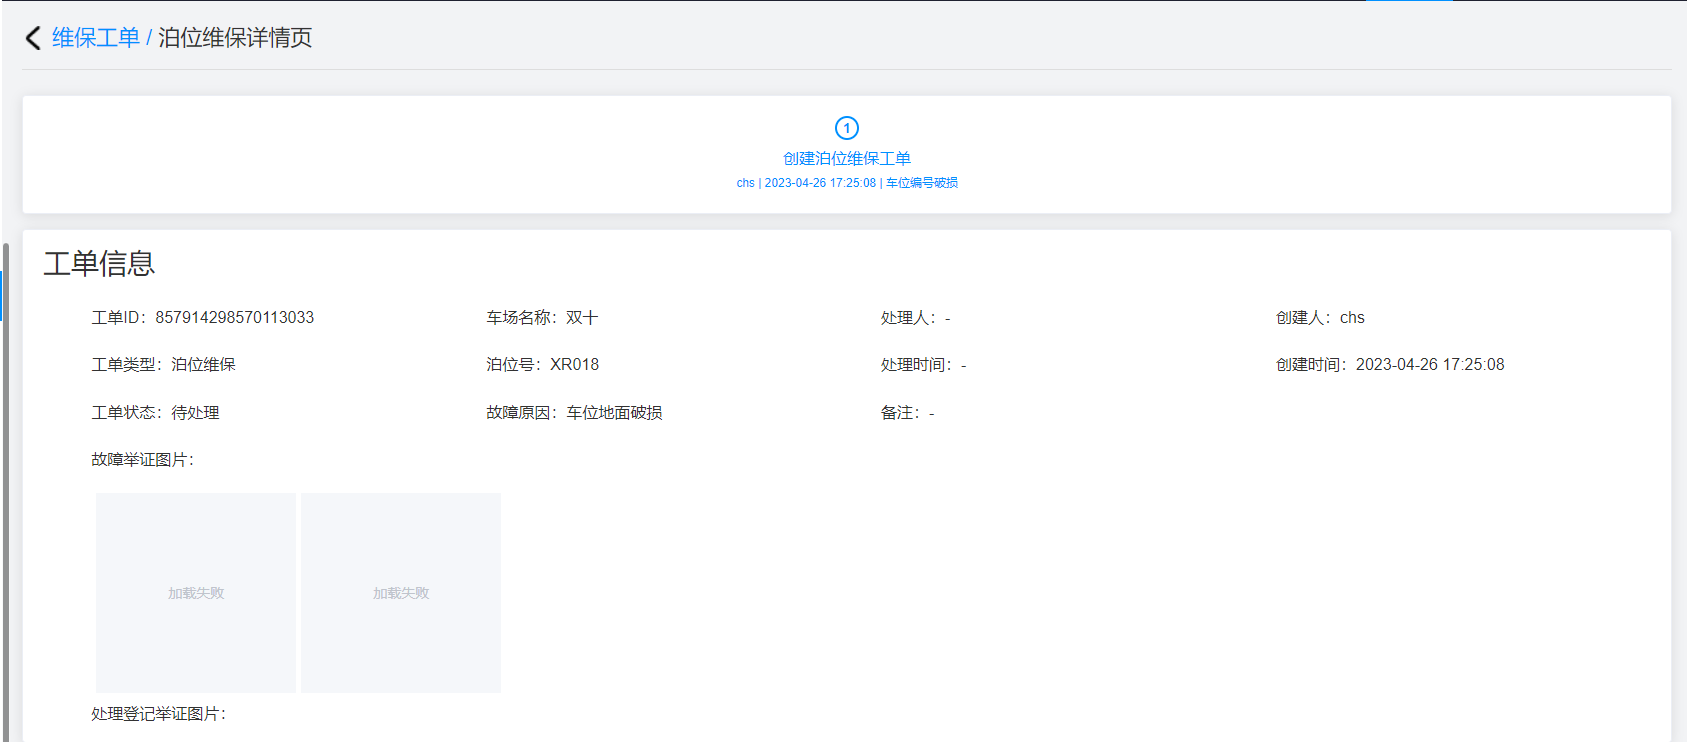Open the first failed-to-load fault image

coord(196,593)
